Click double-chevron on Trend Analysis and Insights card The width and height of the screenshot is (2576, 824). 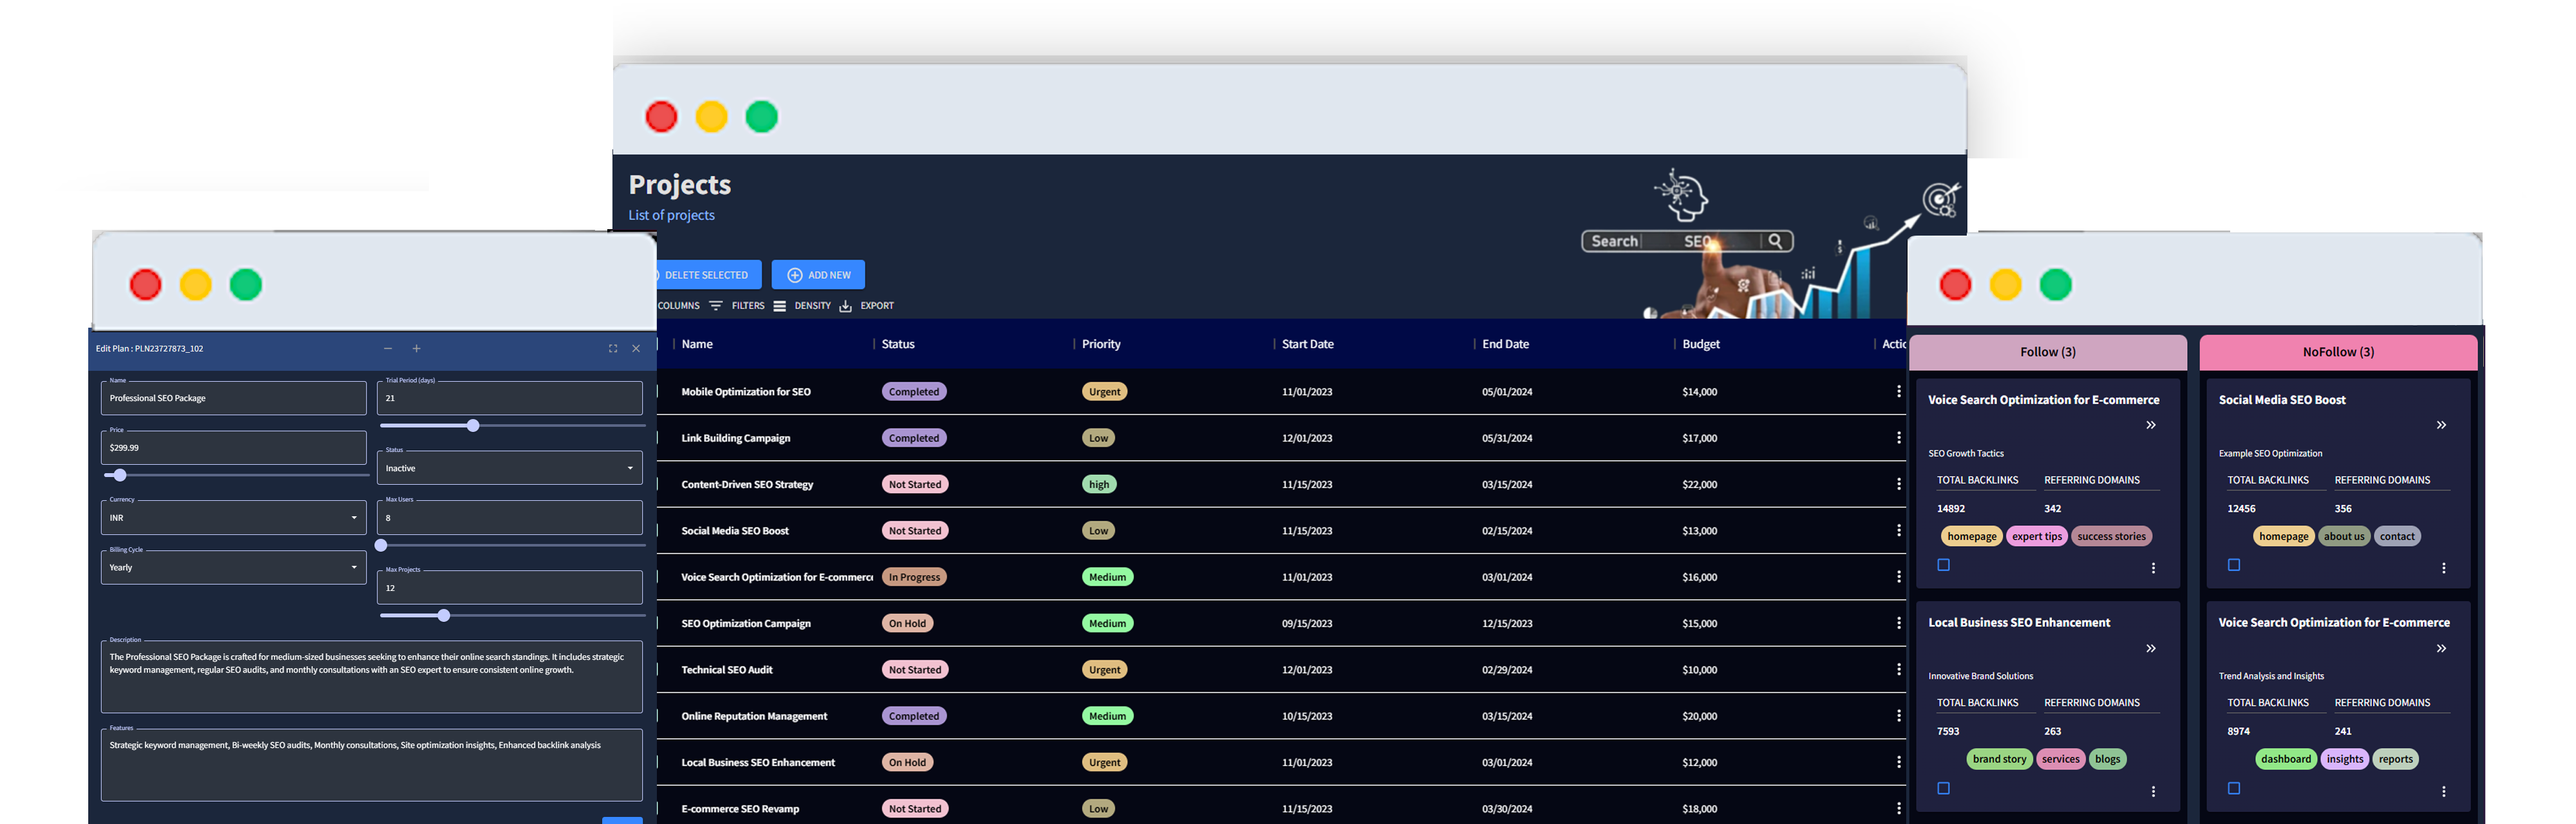(x=2441, y=648)
